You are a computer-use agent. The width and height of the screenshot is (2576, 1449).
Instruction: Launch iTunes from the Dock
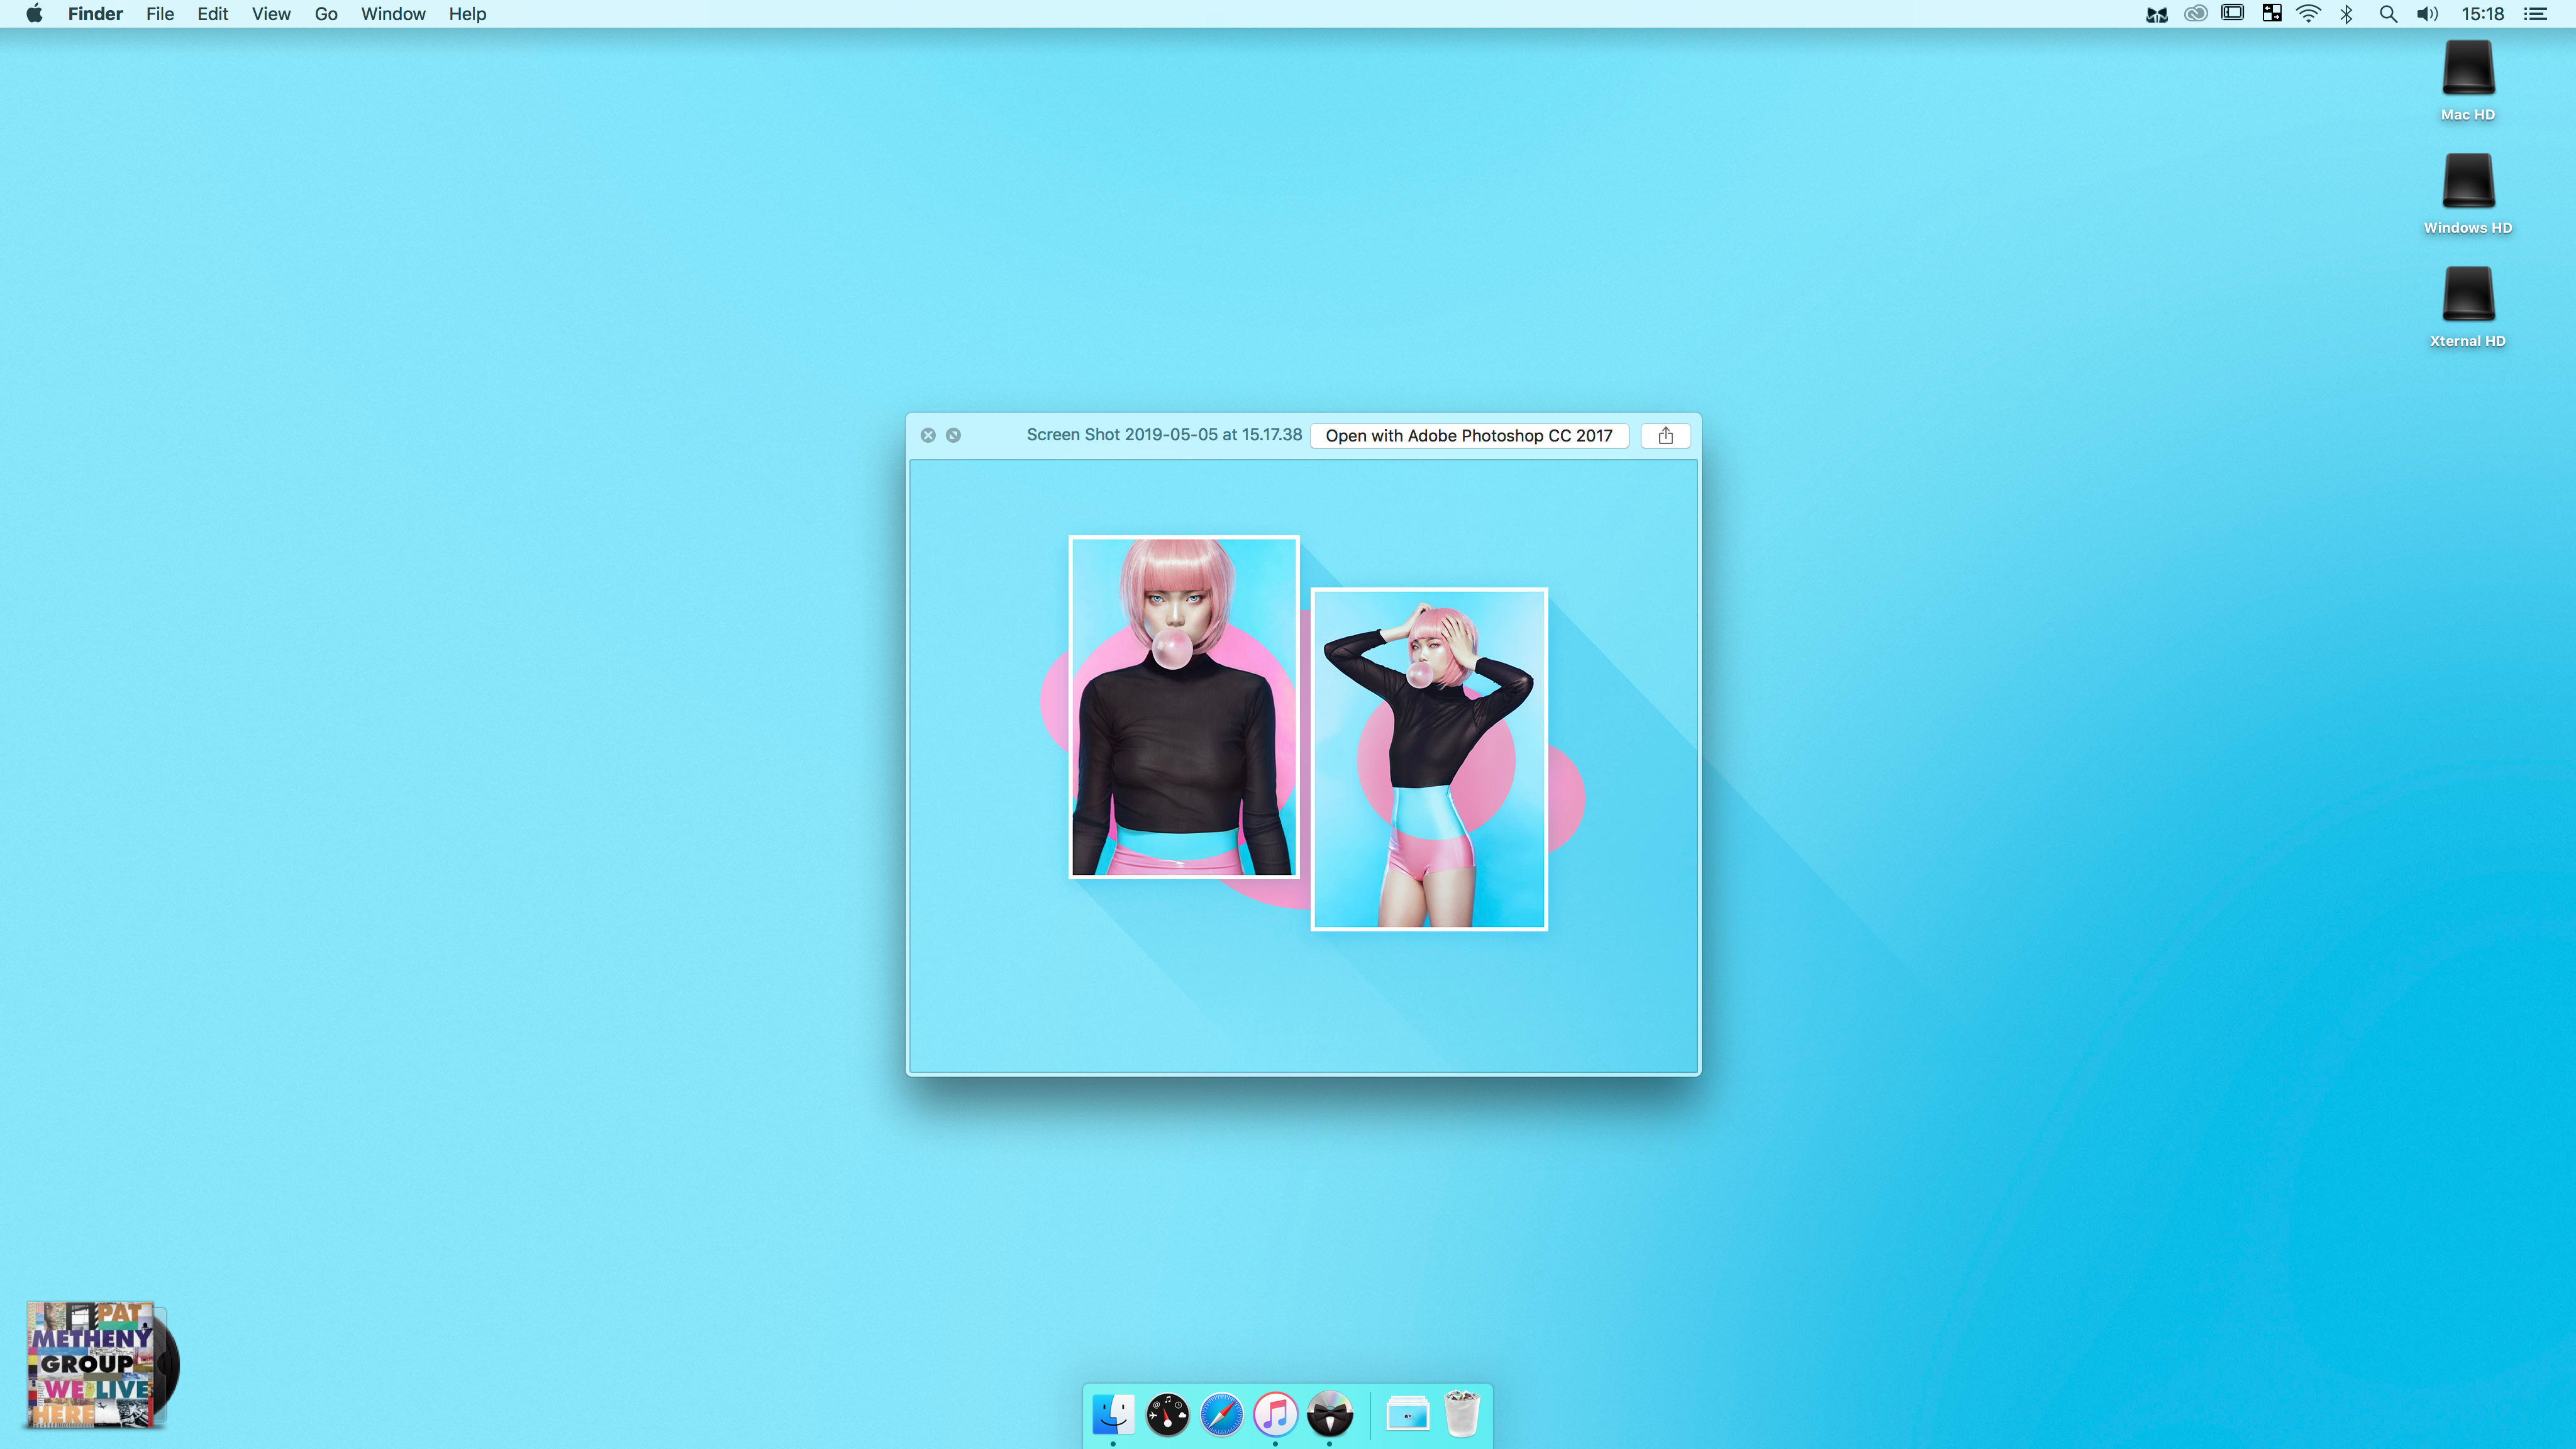pos(1275,1415)
